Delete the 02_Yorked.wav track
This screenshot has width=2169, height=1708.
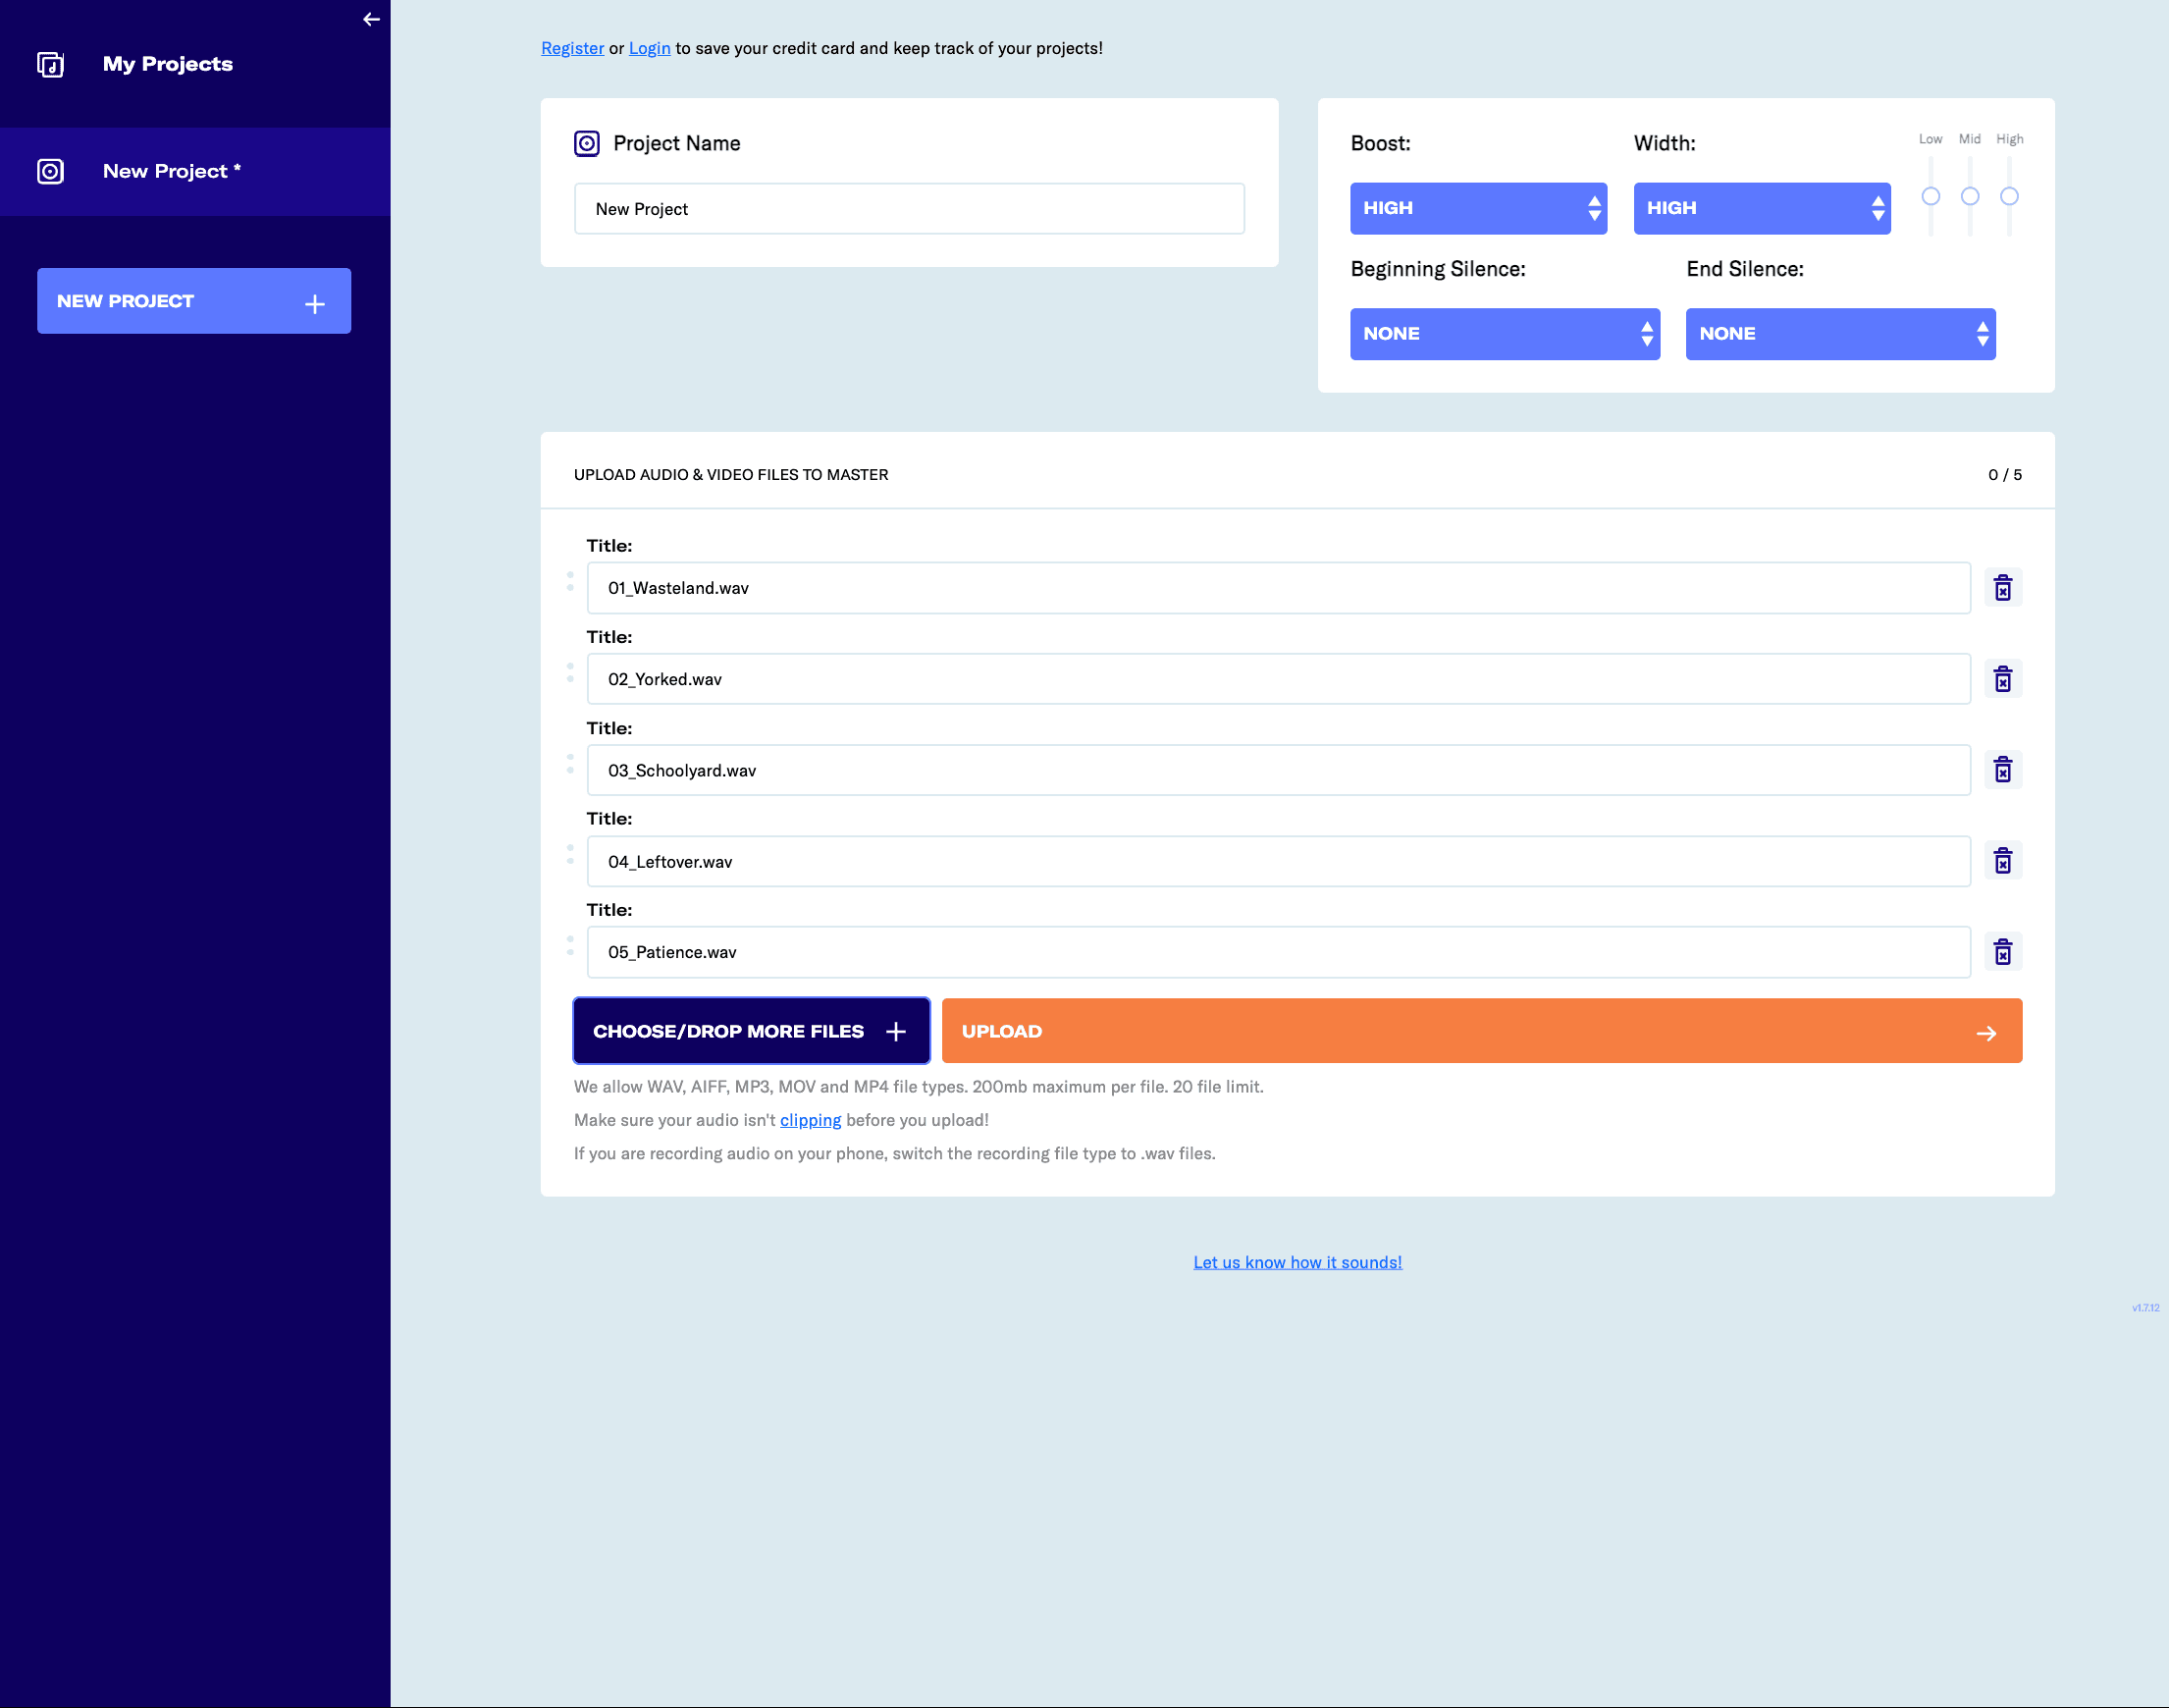point(2003,679)
